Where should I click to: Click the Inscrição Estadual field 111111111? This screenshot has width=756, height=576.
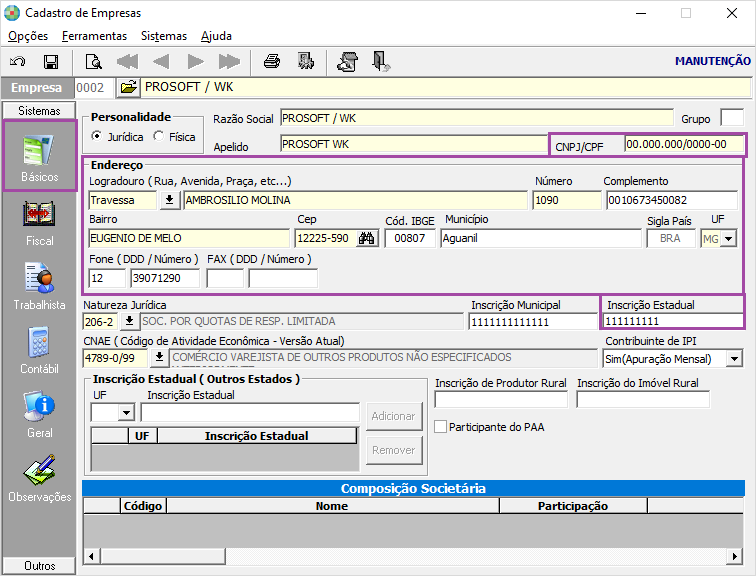point(673,321)
